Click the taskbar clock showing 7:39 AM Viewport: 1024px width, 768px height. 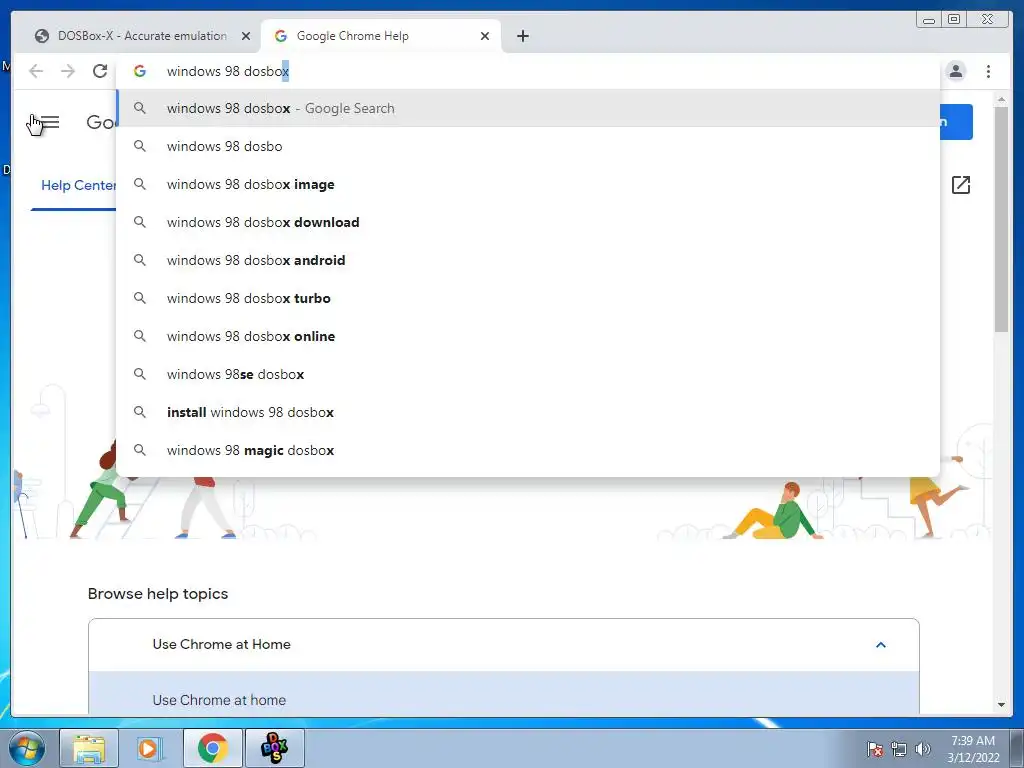(973, 749)
